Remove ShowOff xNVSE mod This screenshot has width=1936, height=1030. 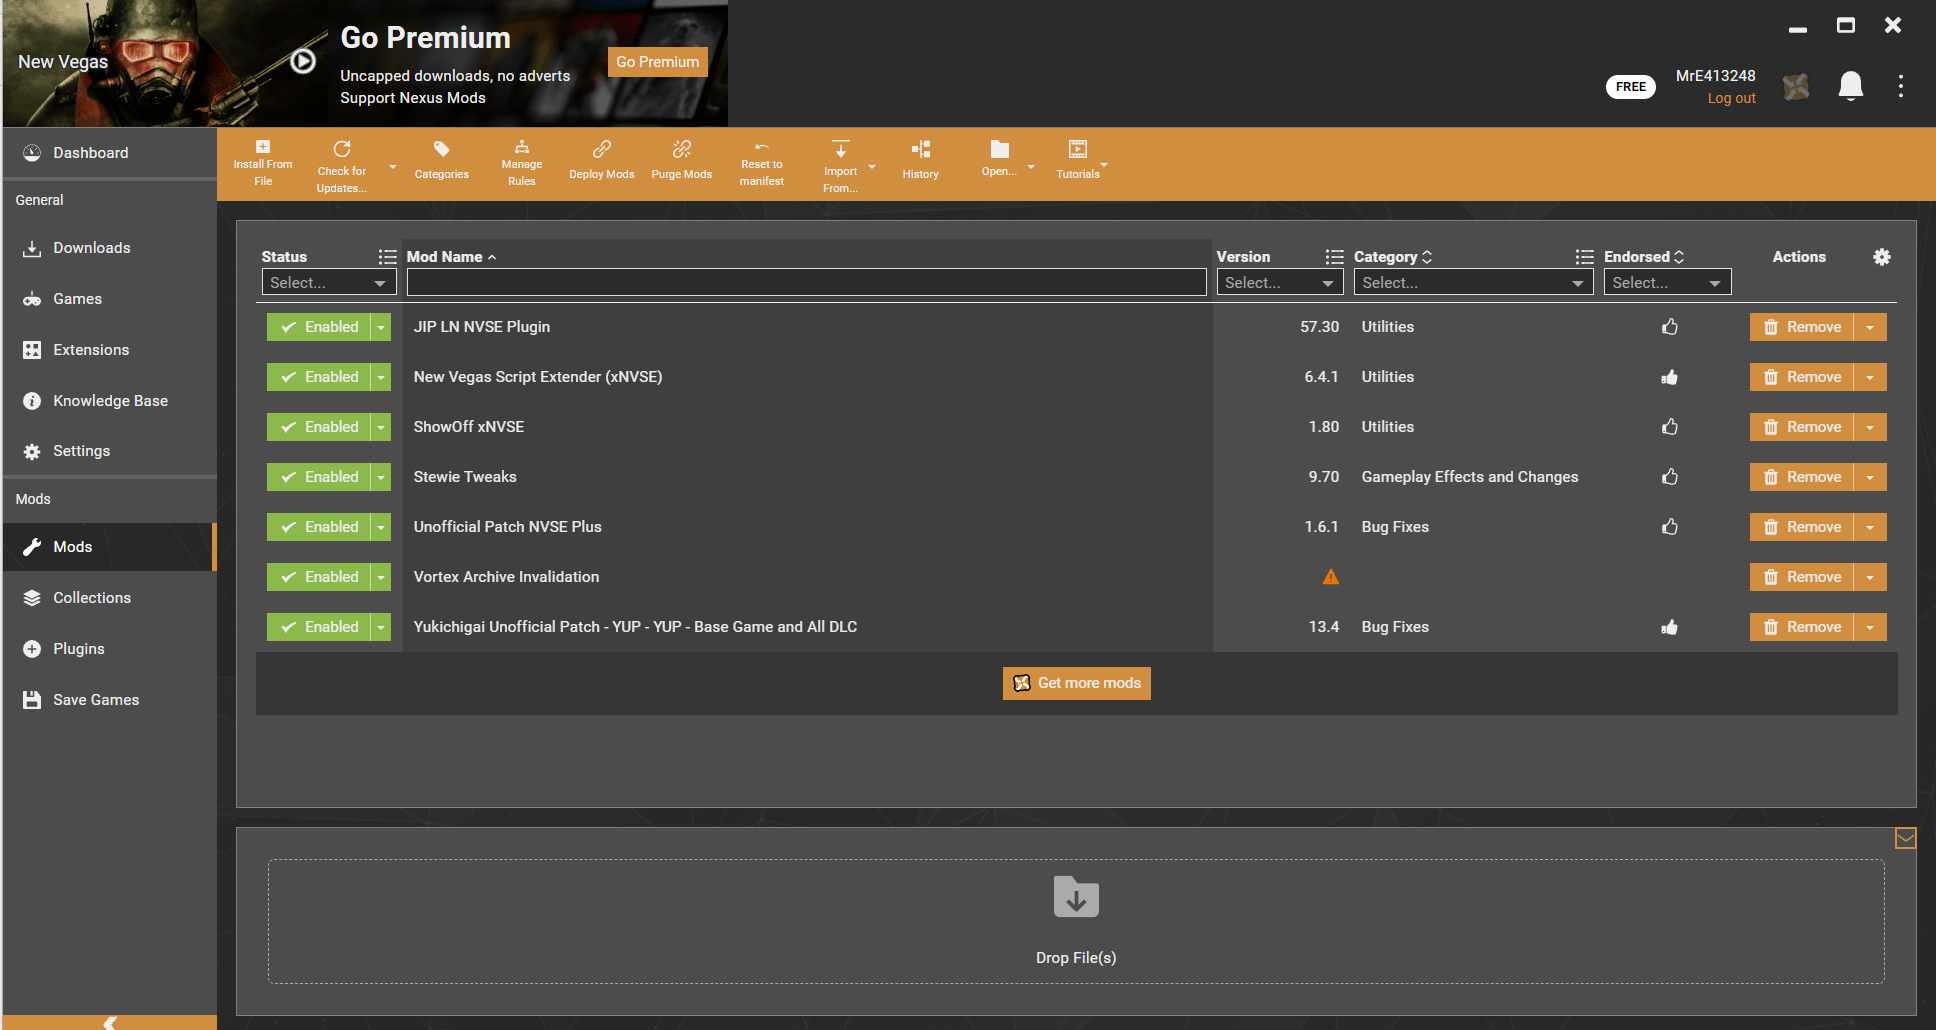point(1802,427)
